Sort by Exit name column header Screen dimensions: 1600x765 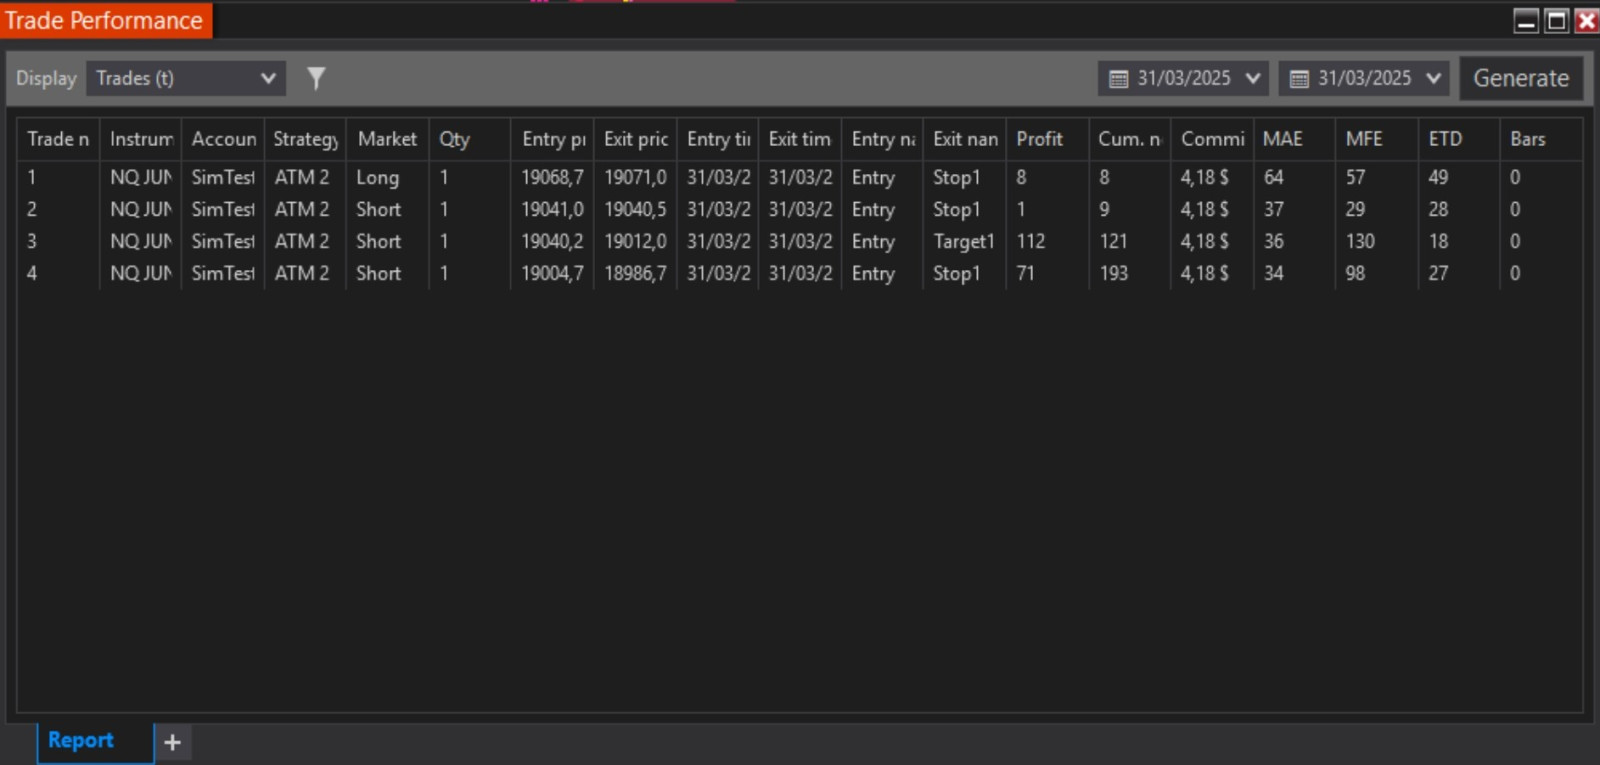click(965, 139)
